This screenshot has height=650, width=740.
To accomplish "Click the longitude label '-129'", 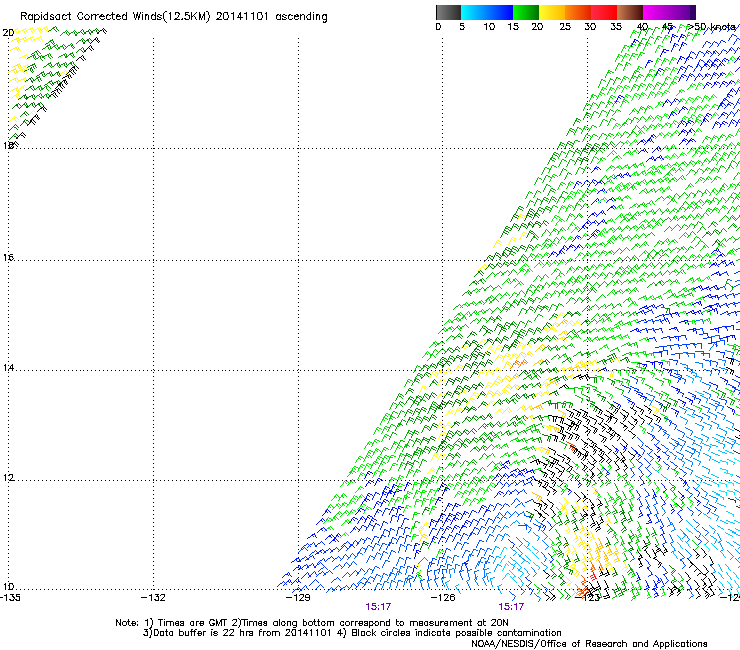I will click(x=298, y=598).
